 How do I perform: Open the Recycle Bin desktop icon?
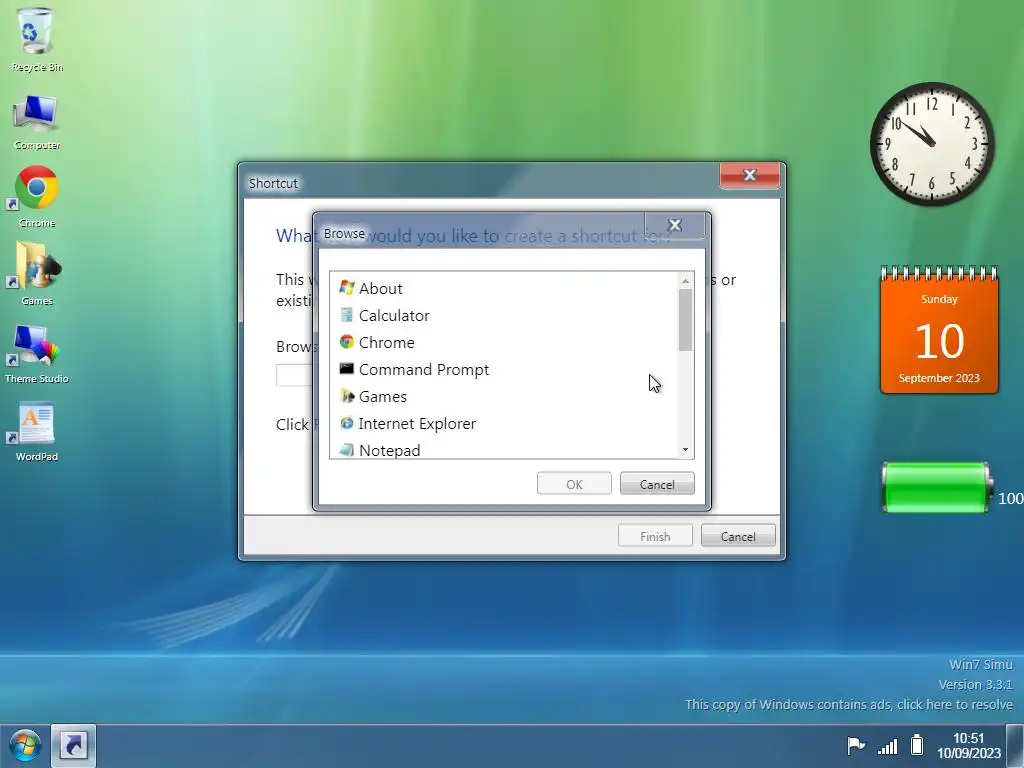pos(37,39)
